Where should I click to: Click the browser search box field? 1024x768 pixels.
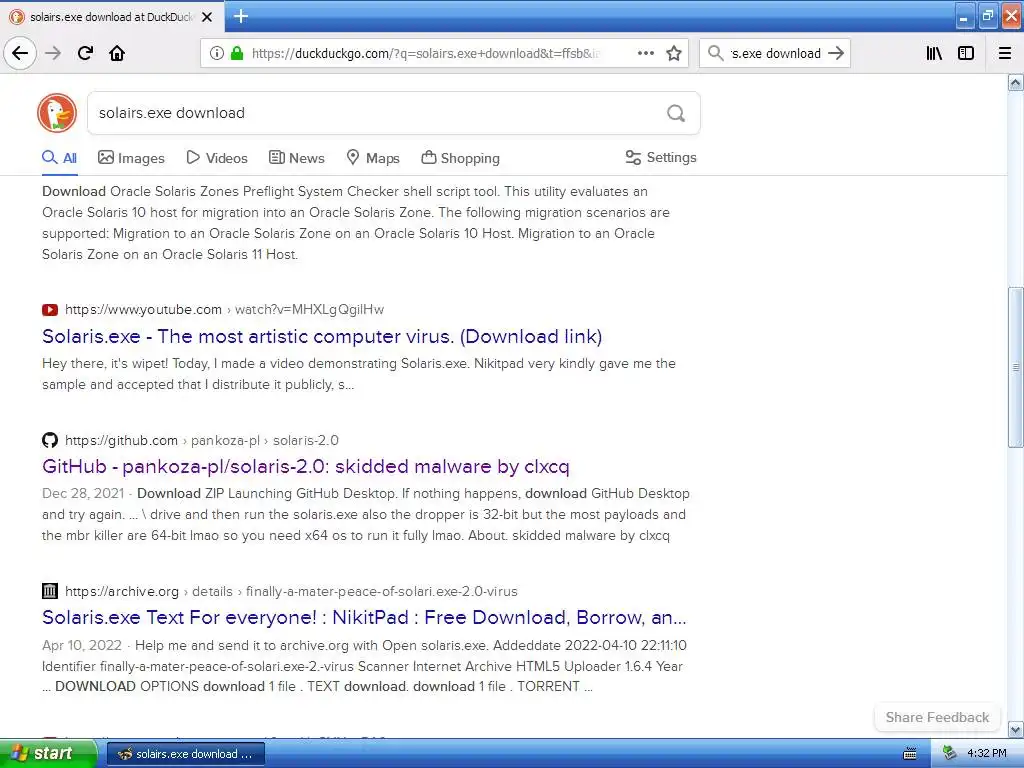775,53
